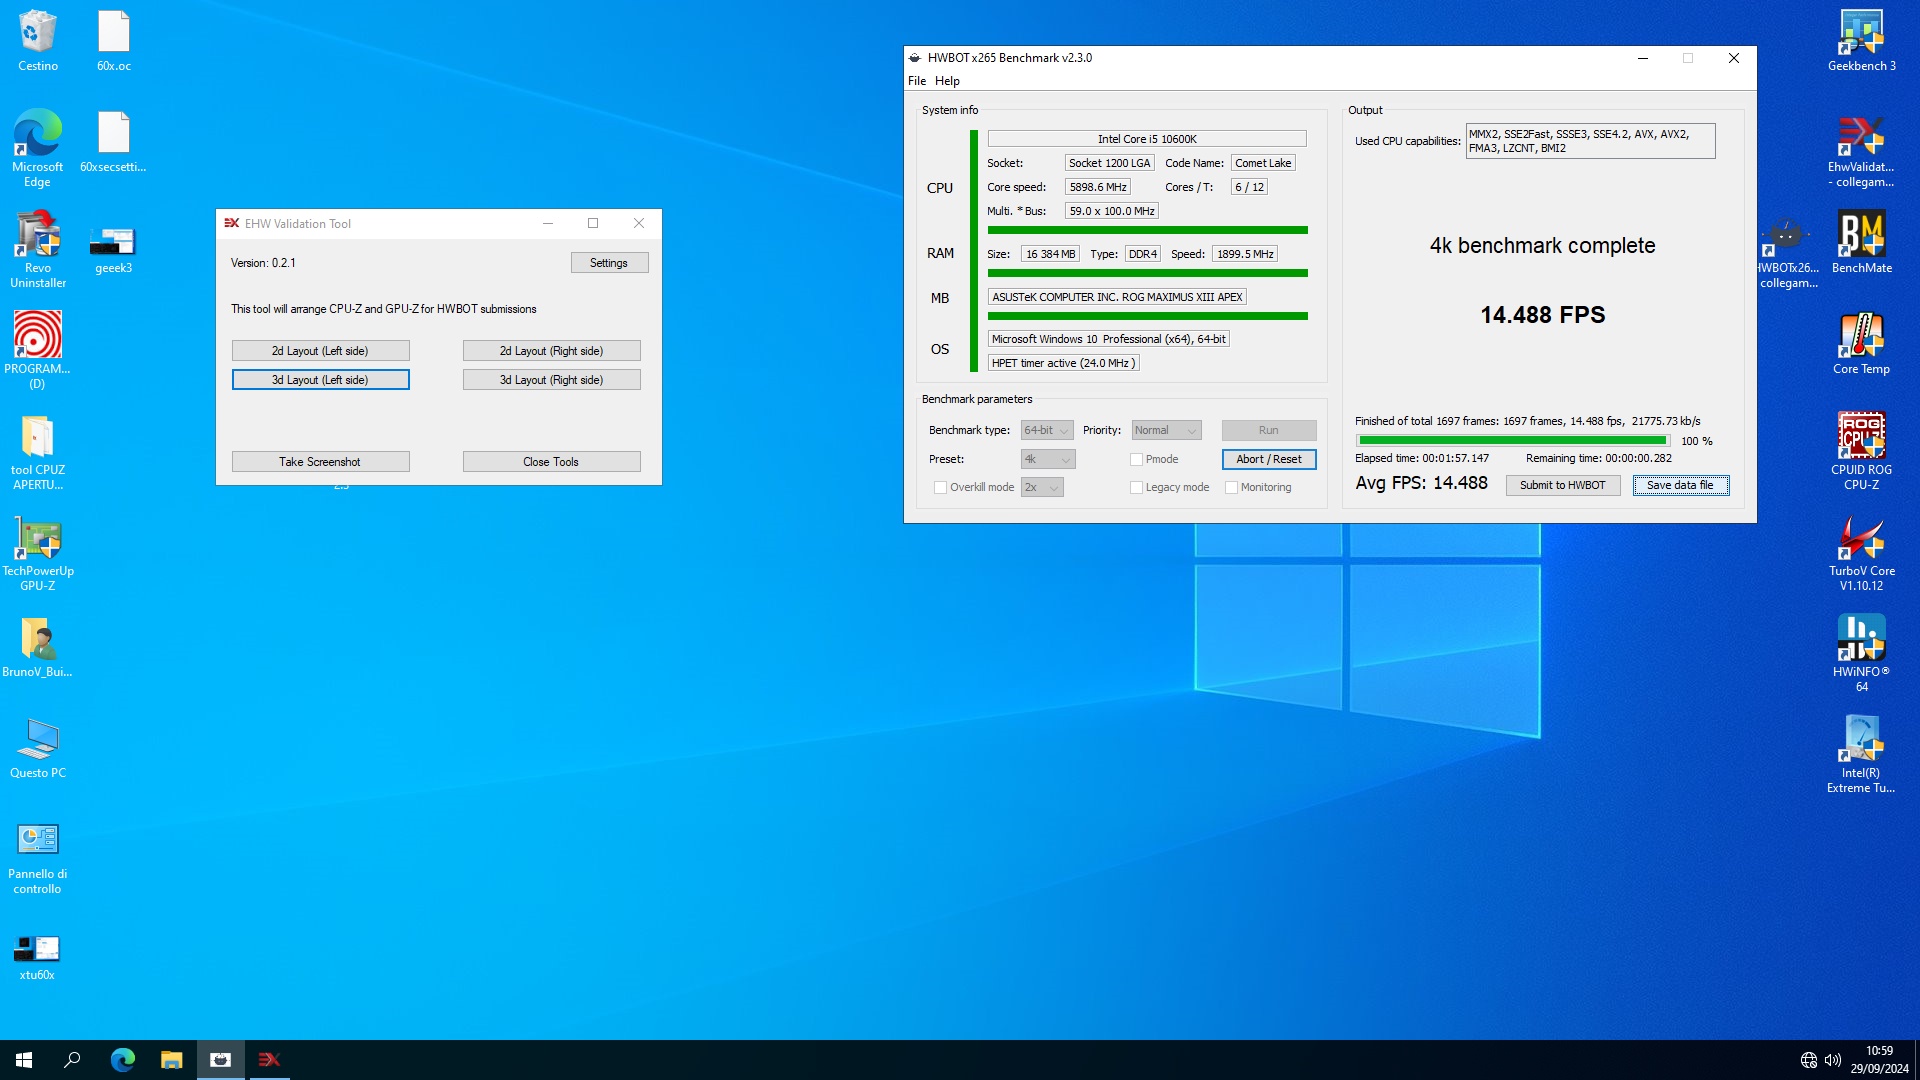
Task: Click the HPET timer active field
Action: tap(1064, 363)
